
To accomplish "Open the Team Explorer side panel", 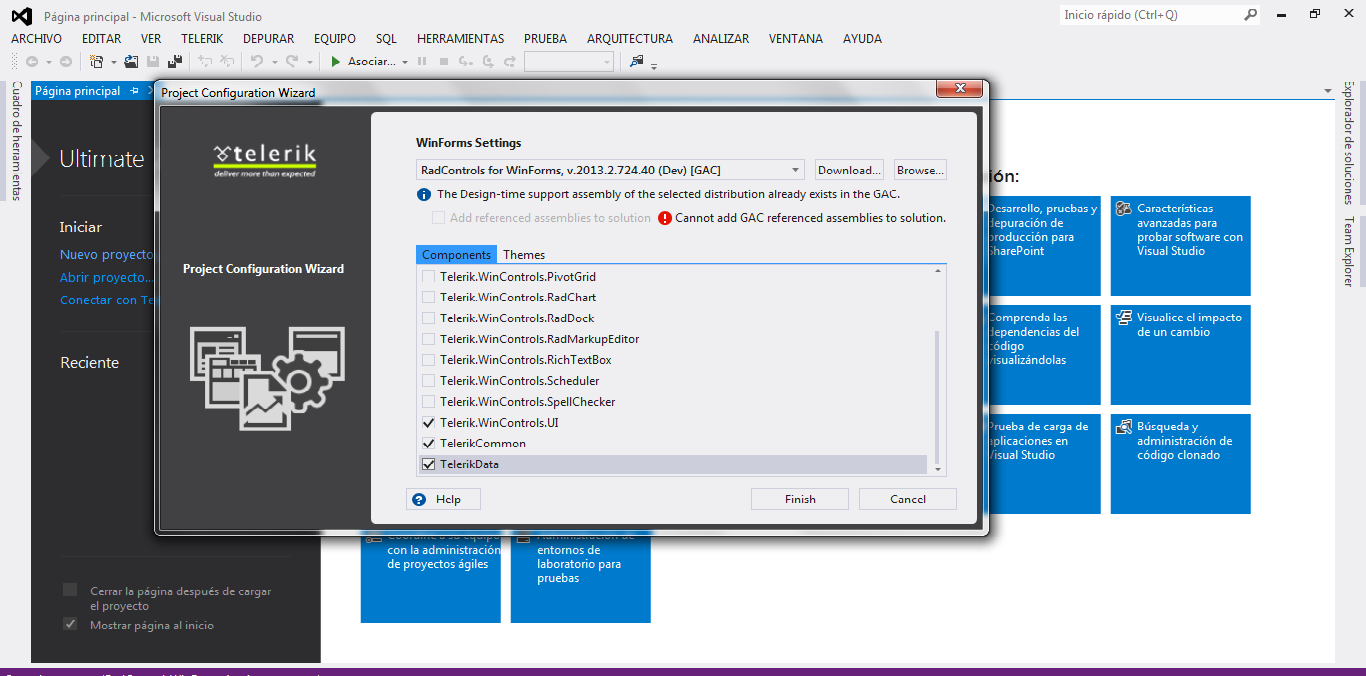I will [1349, 251].
